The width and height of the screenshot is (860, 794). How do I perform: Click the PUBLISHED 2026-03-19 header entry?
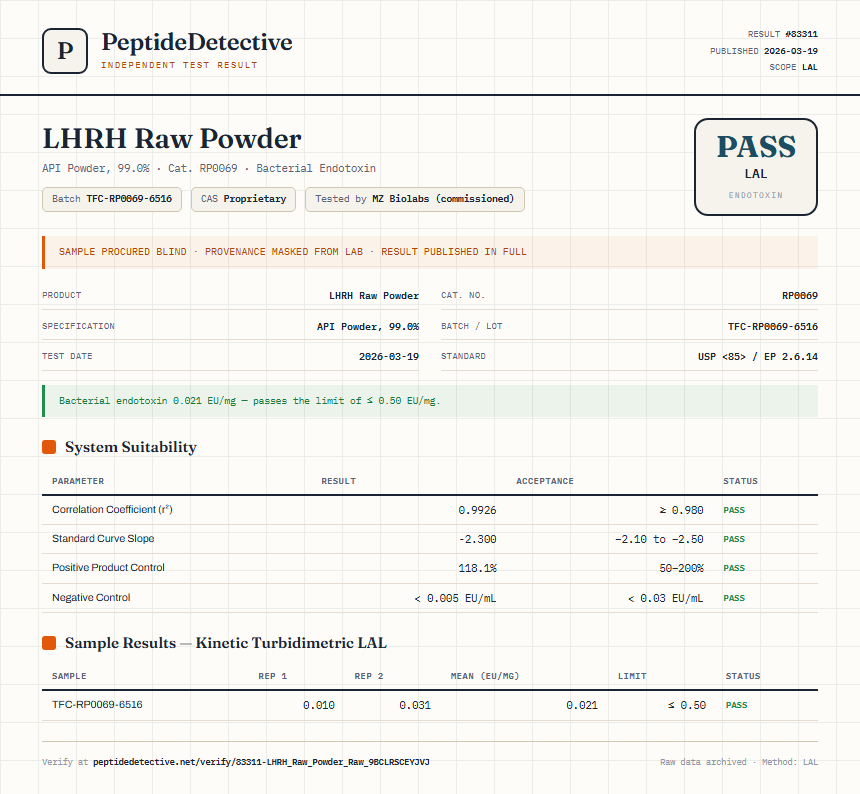point(763,51)
